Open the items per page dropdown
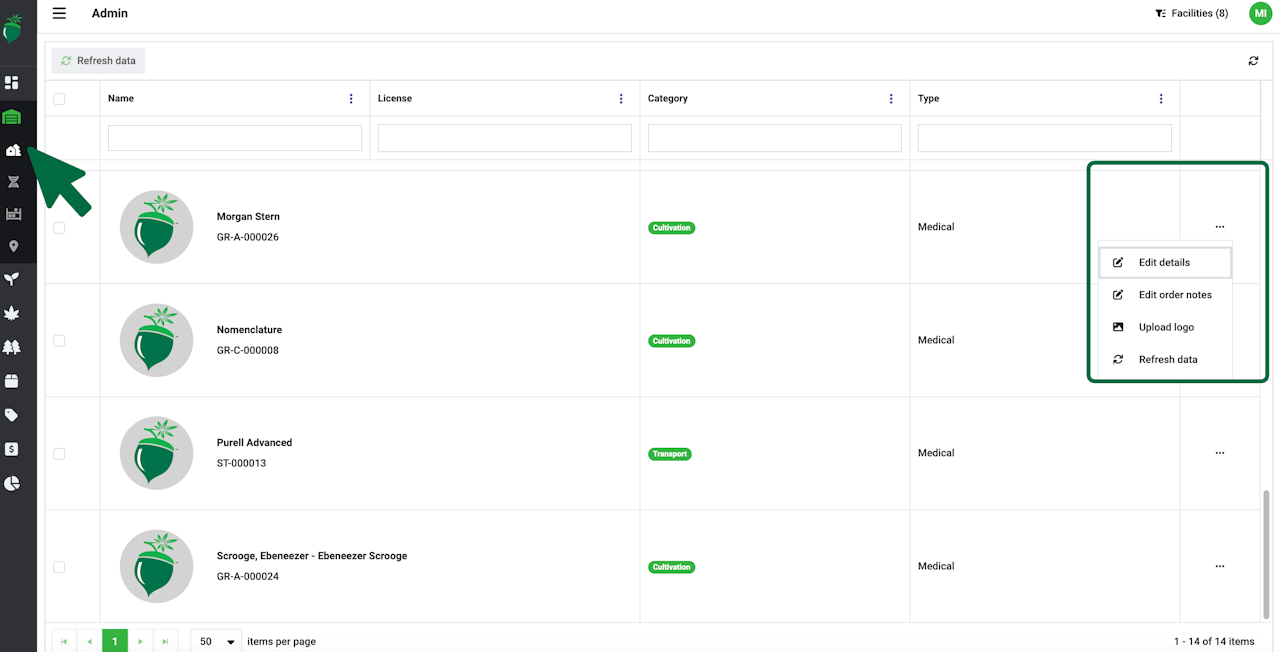This screenshot has height=652, width=1280. [x=216, y=641]
